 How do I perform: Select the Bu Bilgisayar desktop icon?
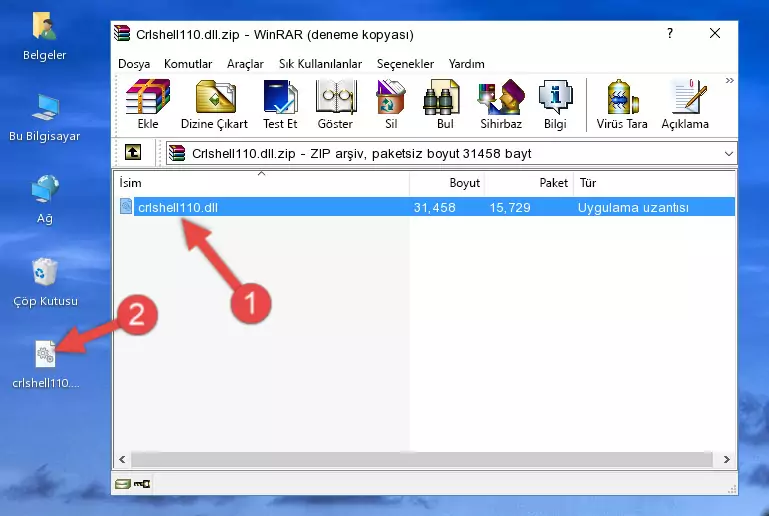coord(45,118)
